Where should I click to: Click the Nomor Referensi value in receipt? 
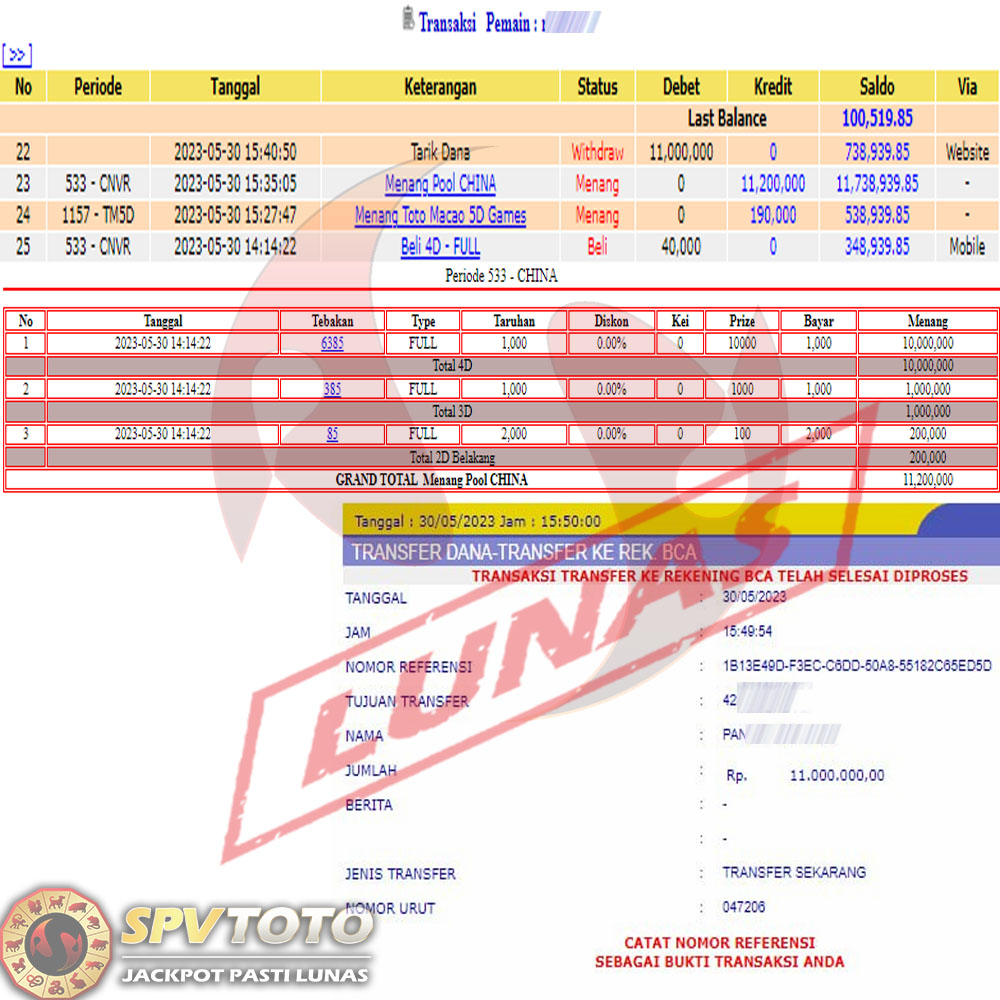(857, 666)
